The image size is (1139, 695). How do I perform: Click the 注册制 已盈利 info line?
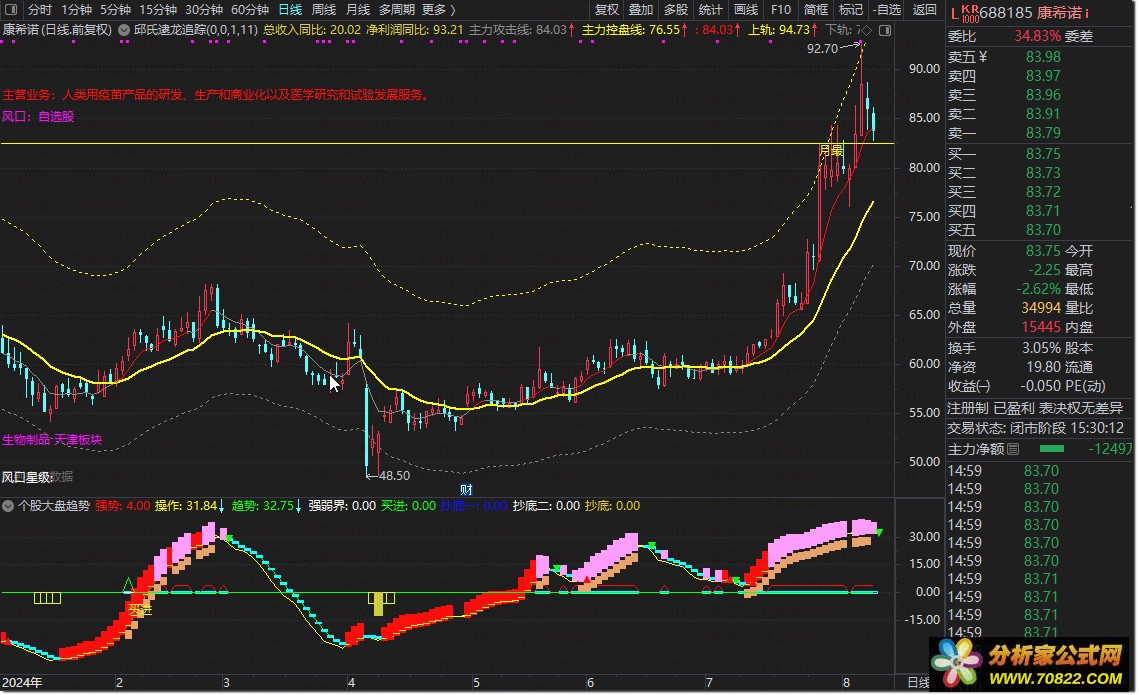pos(1035,408)
